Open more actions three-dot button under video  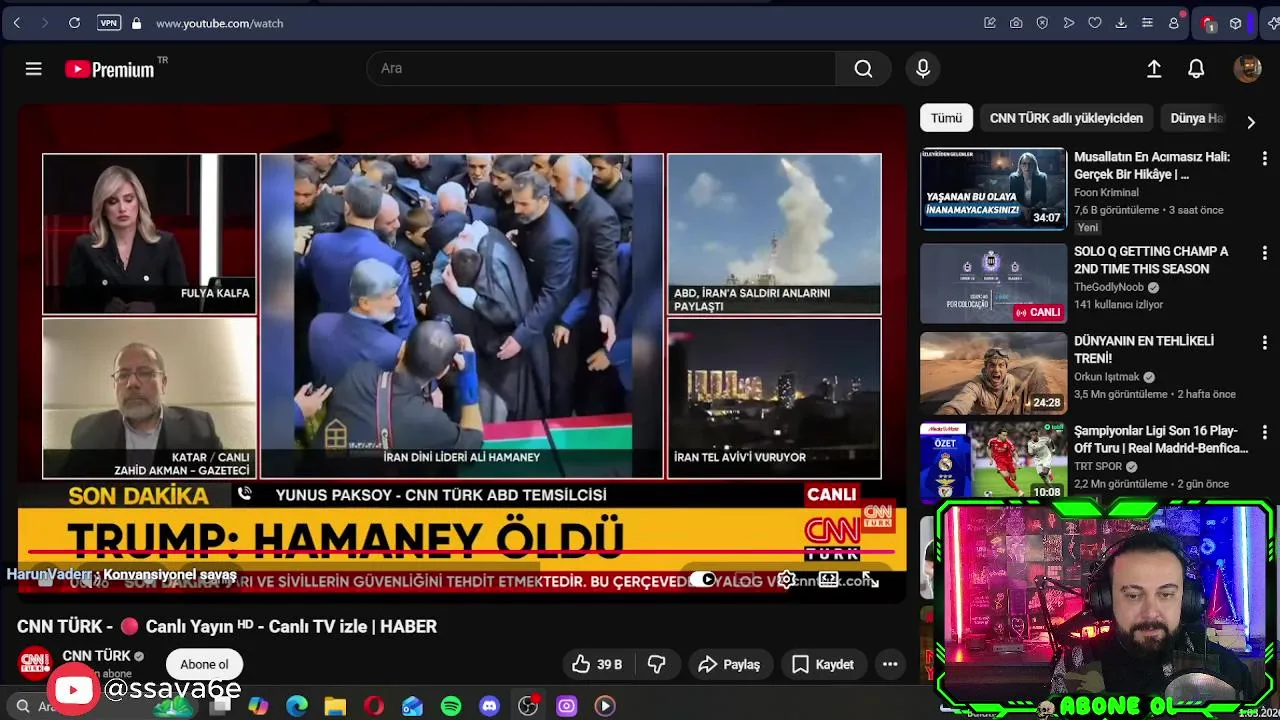tap(890, 664)
